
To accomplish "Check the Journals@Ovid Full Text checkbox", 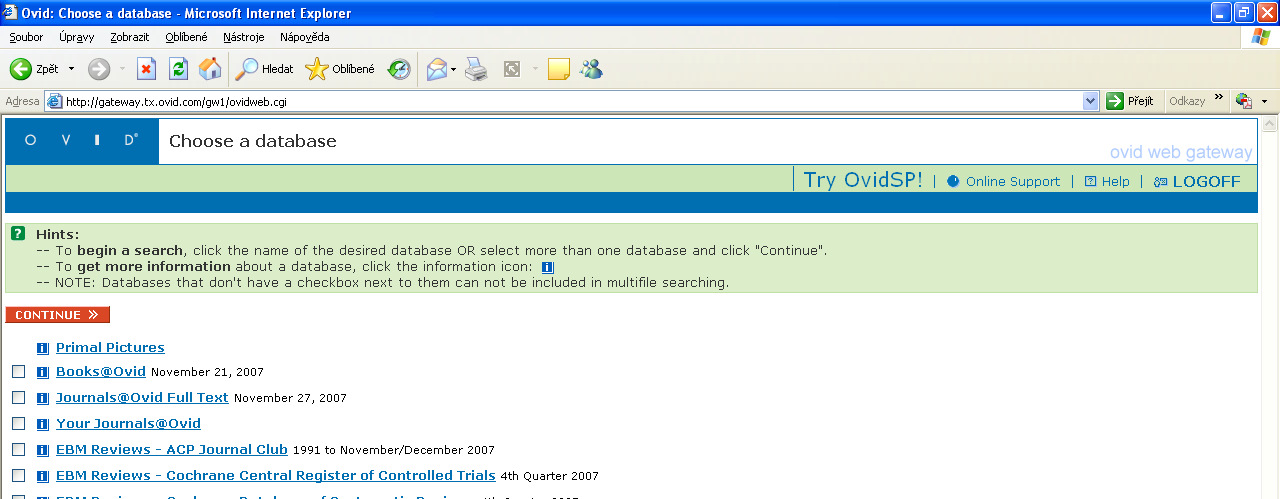I will tap(19, 398).
